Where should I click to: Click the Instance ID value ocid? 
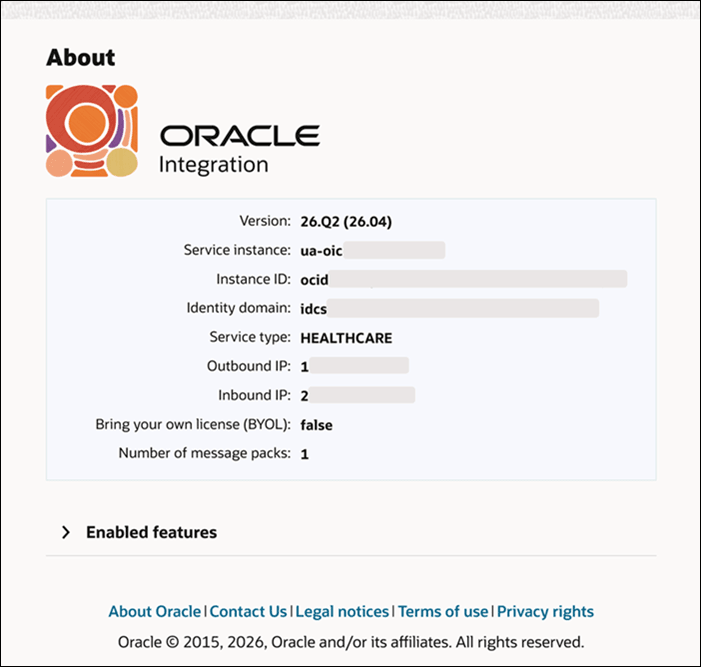tap(314, 280)
